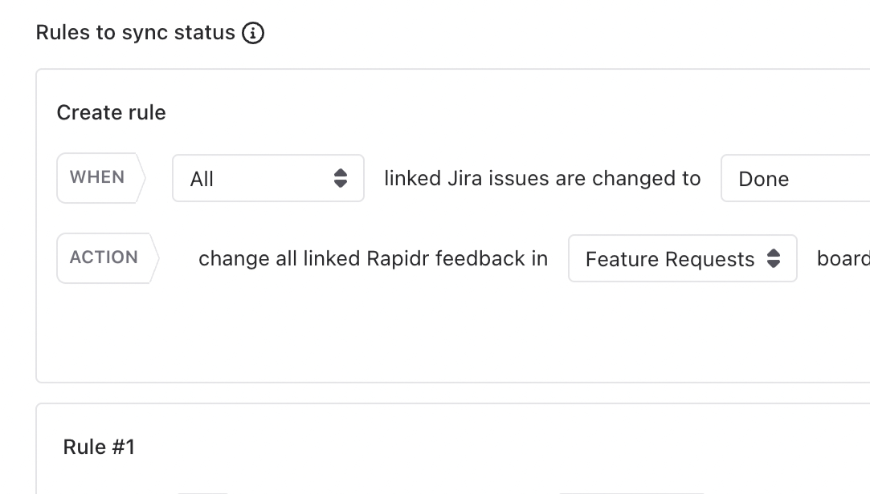Click the 'All' value in the WHEN row
Viewport: 870px width, 494px height.
[202, 180]
